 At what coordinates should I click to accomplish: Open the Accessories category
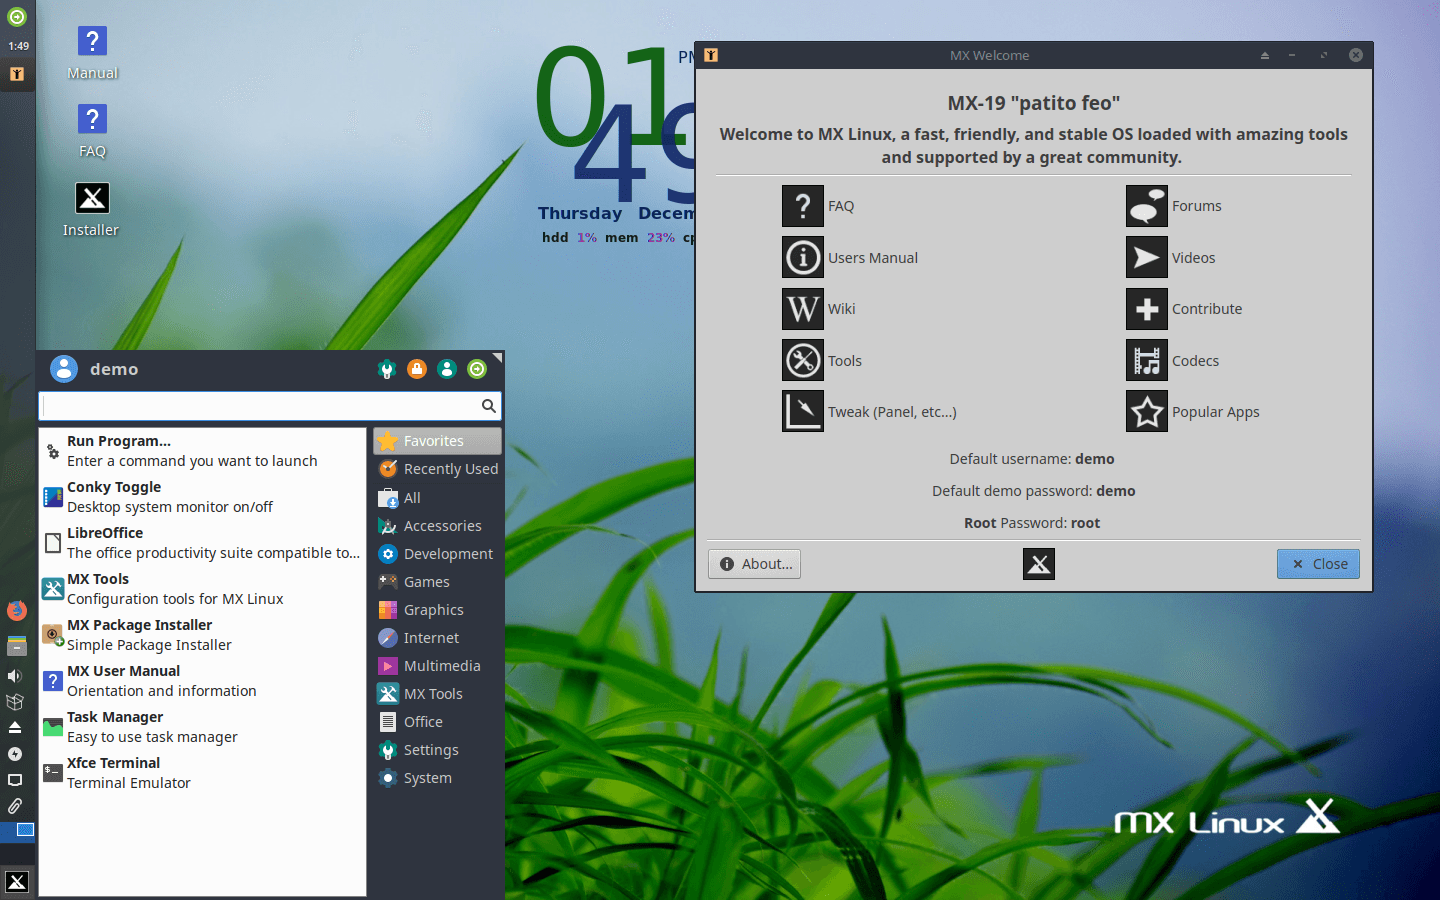[438, 525]
